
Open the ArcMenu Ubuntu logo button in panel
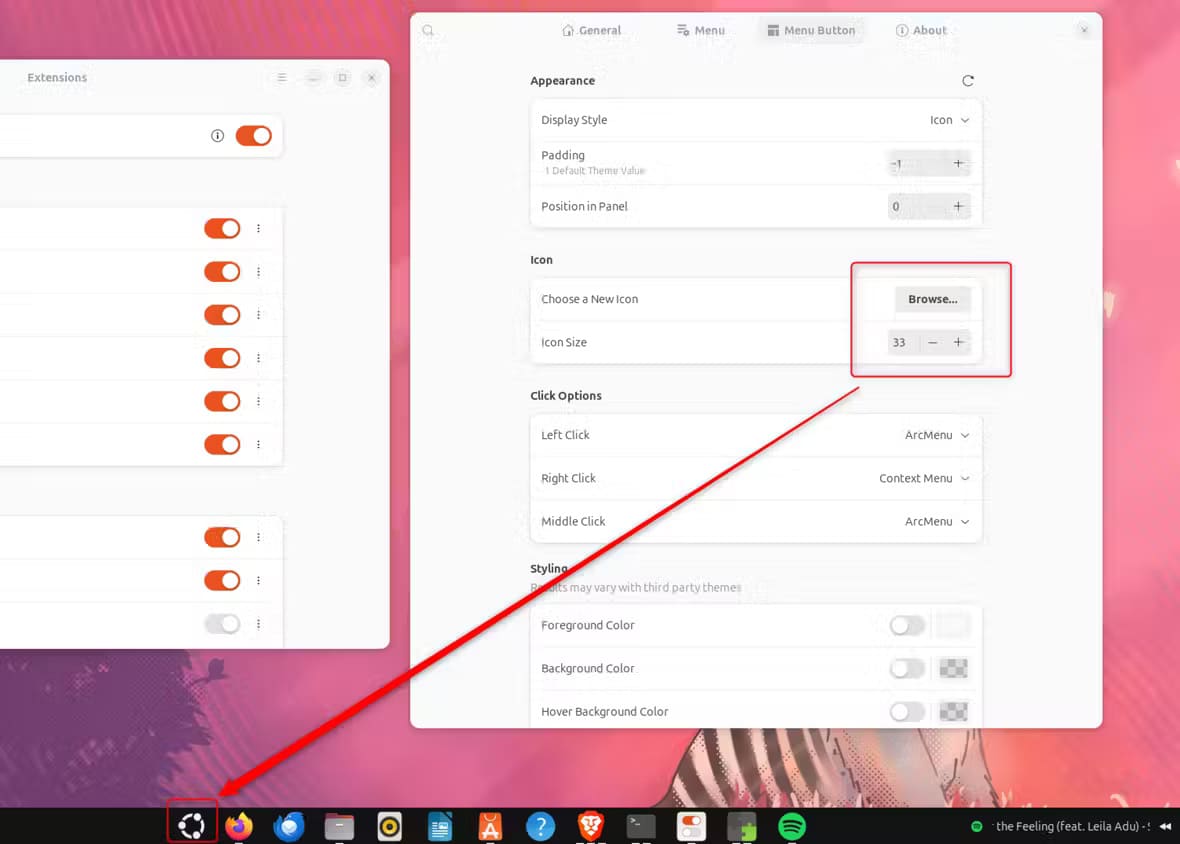192,825
